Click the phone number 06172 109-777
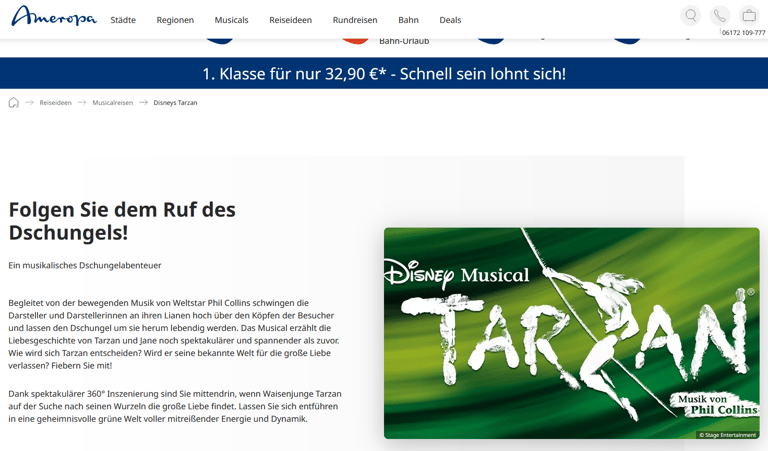The image size is (768, 451). click(x=743, y=33)
